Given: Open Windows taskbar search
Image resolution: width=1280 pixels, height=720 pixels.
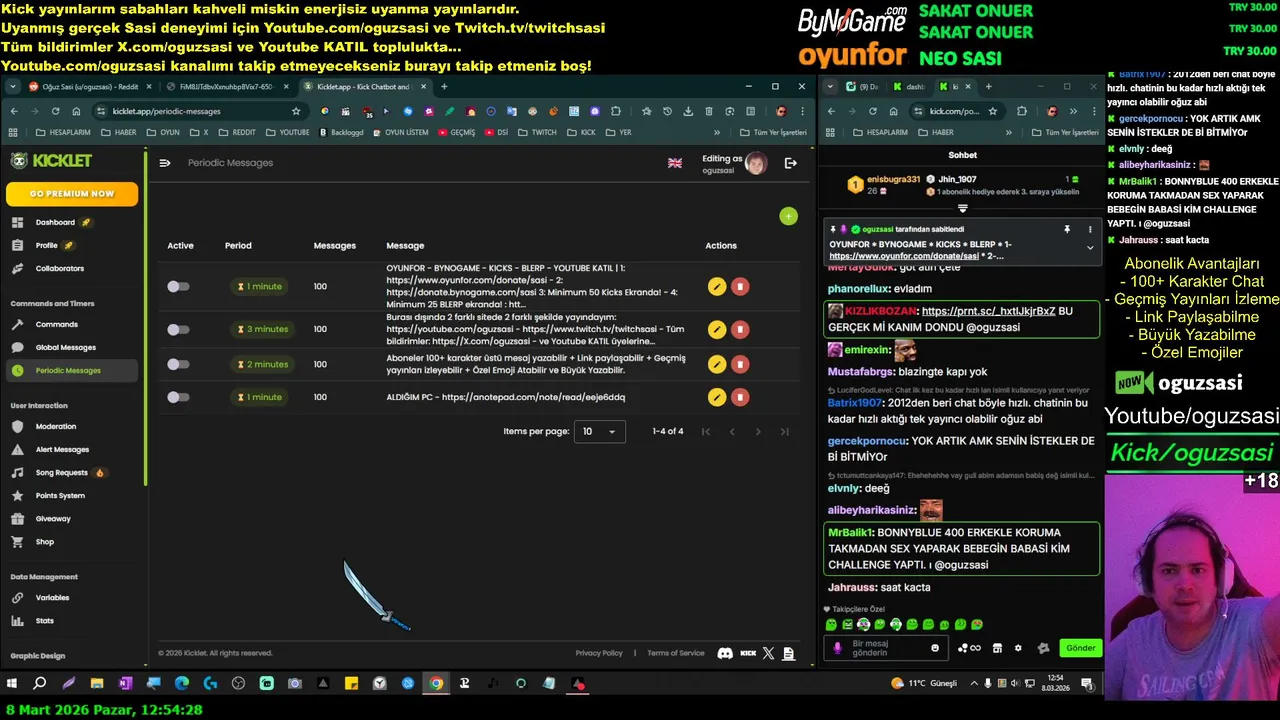Looking at the screenshot, I should pos(40,684).
